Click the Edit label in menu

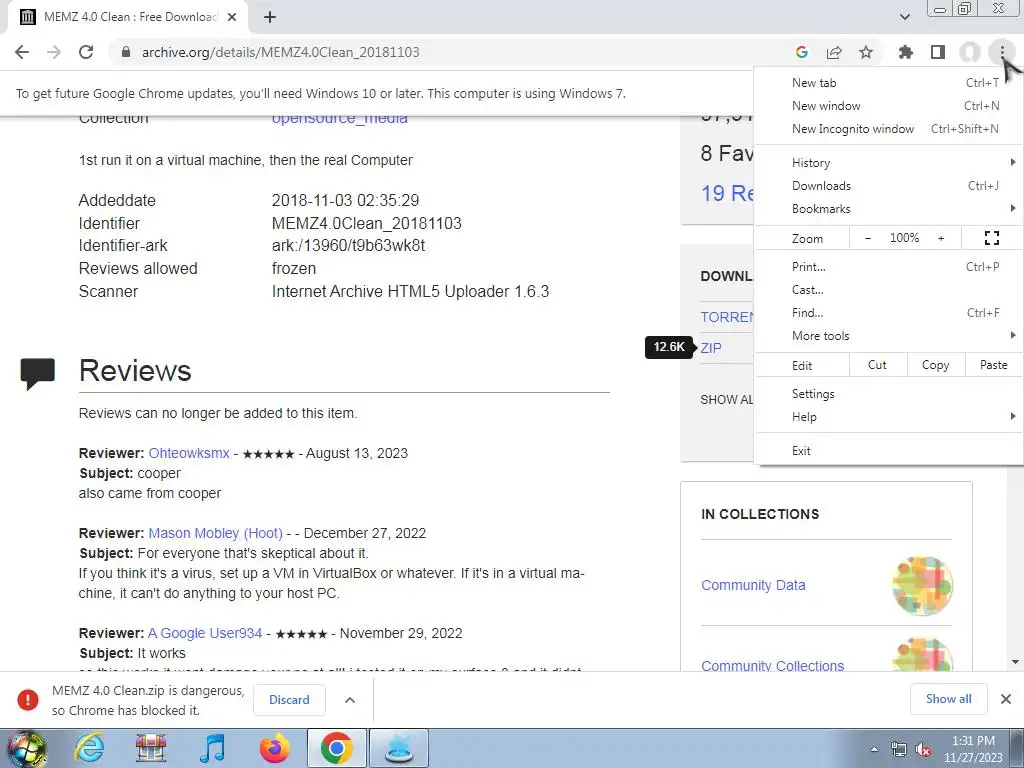tap(802, 366)
